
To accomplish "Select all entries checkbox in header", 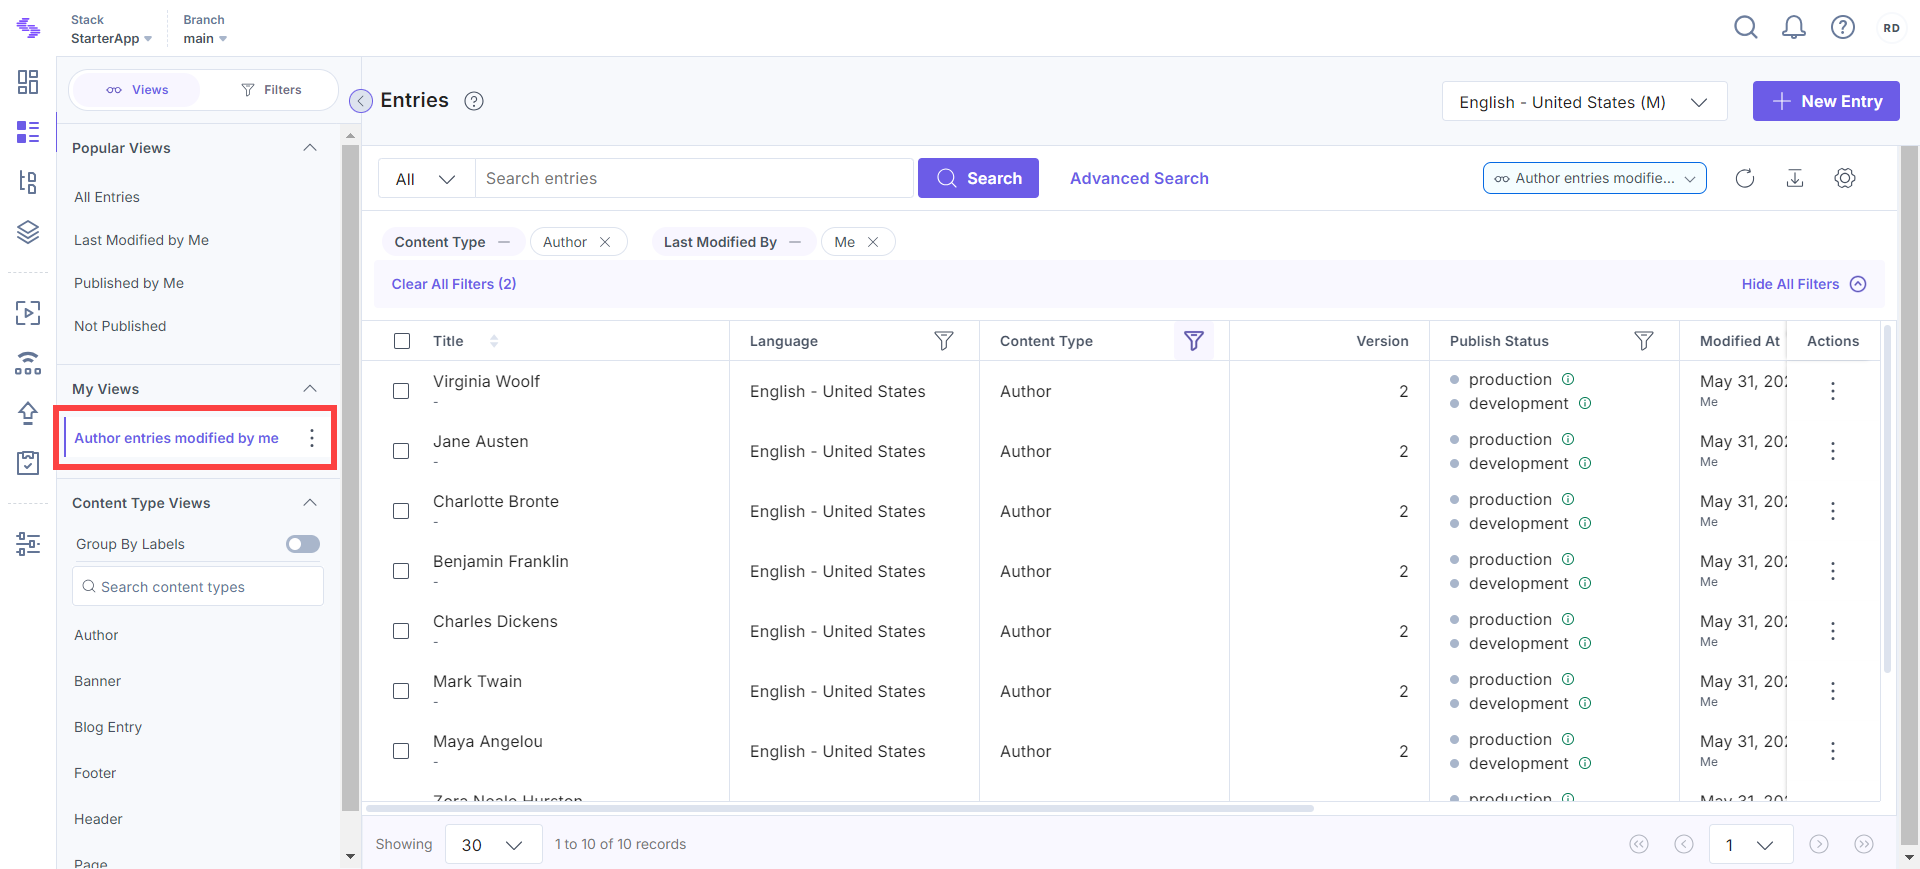I will (x=402, y=341).
